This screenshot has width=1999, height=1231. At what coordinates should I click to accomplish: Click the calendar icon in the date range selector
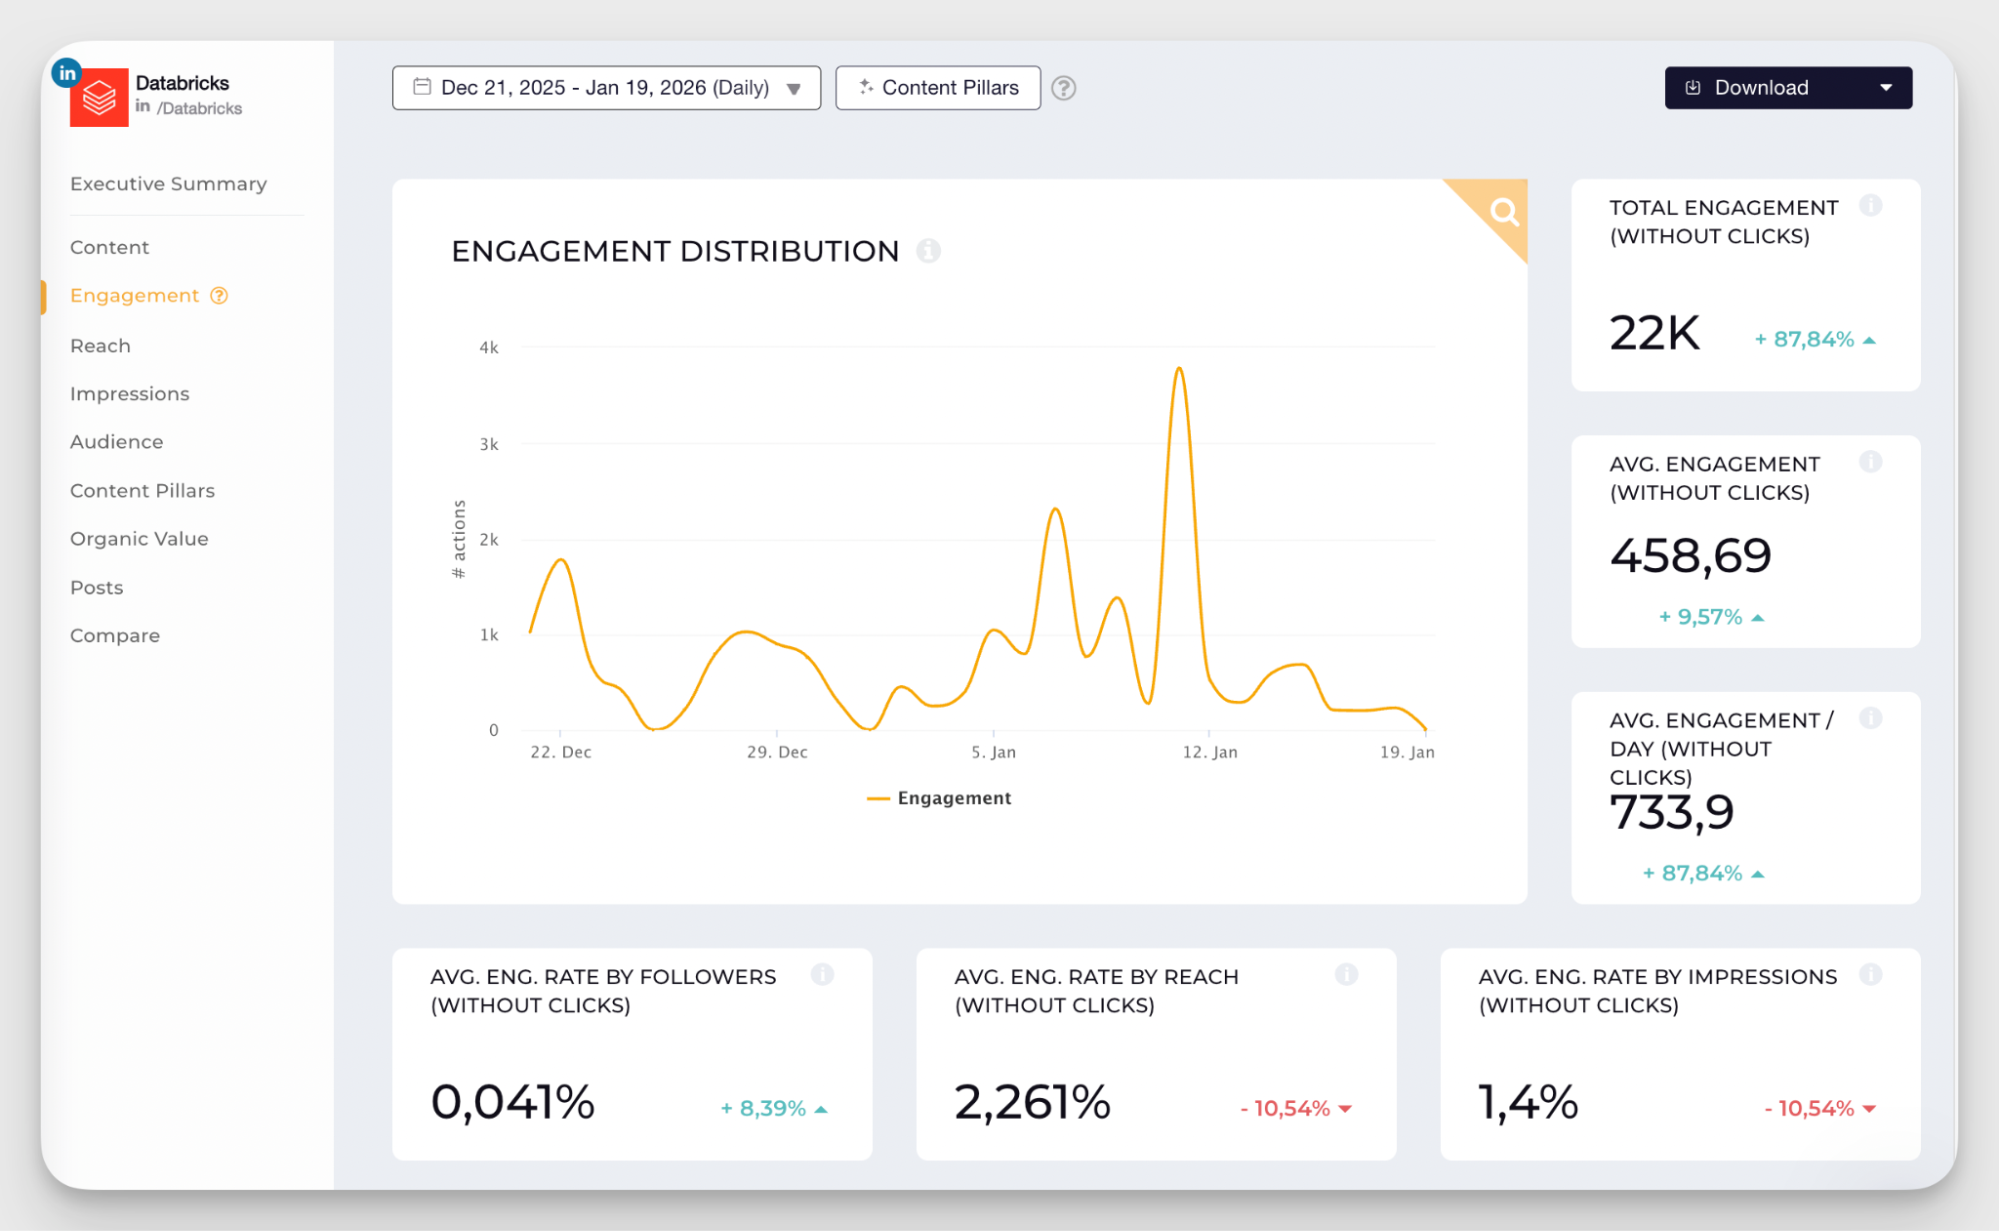click(x=422, y=87)
